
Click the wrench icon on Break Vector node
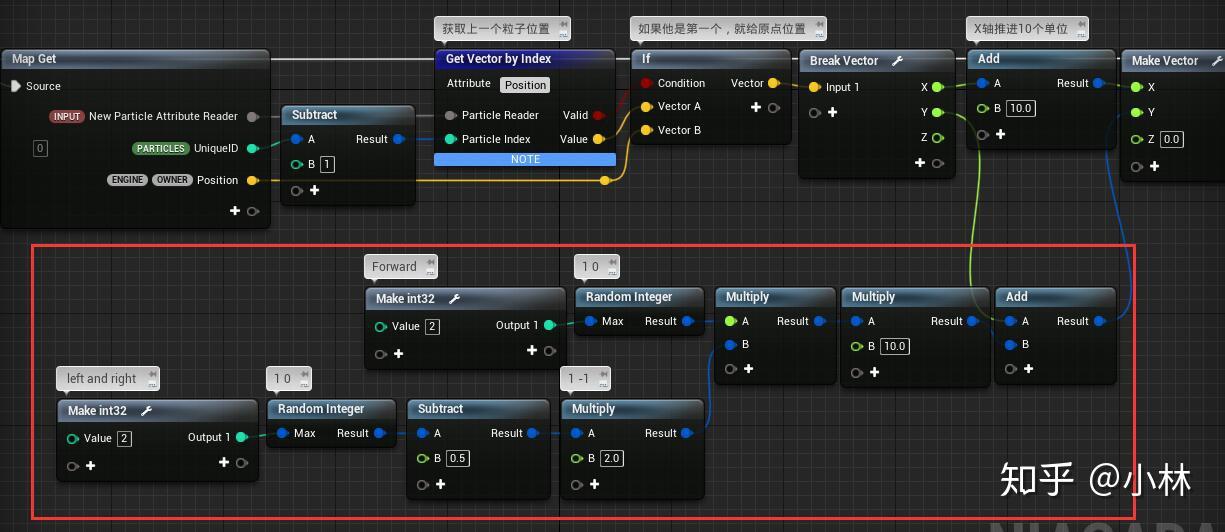tap(896, 60)
